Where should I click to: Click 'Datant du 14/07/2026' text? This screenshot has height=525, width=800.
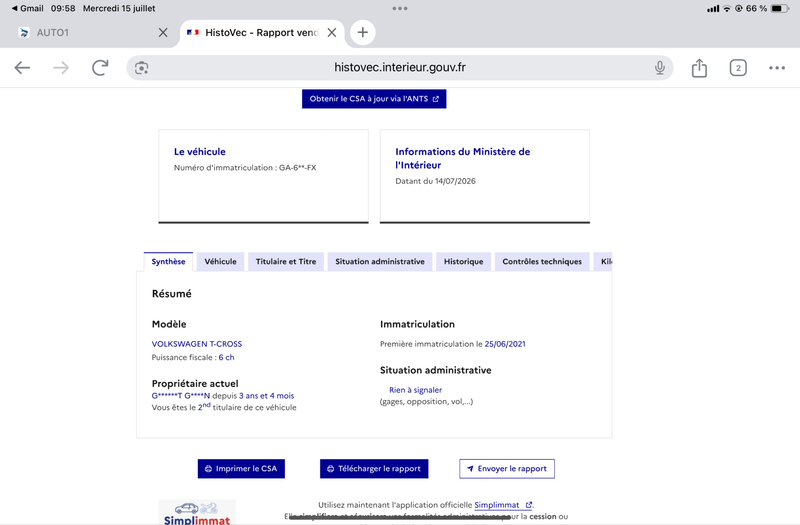coord(435,181)
